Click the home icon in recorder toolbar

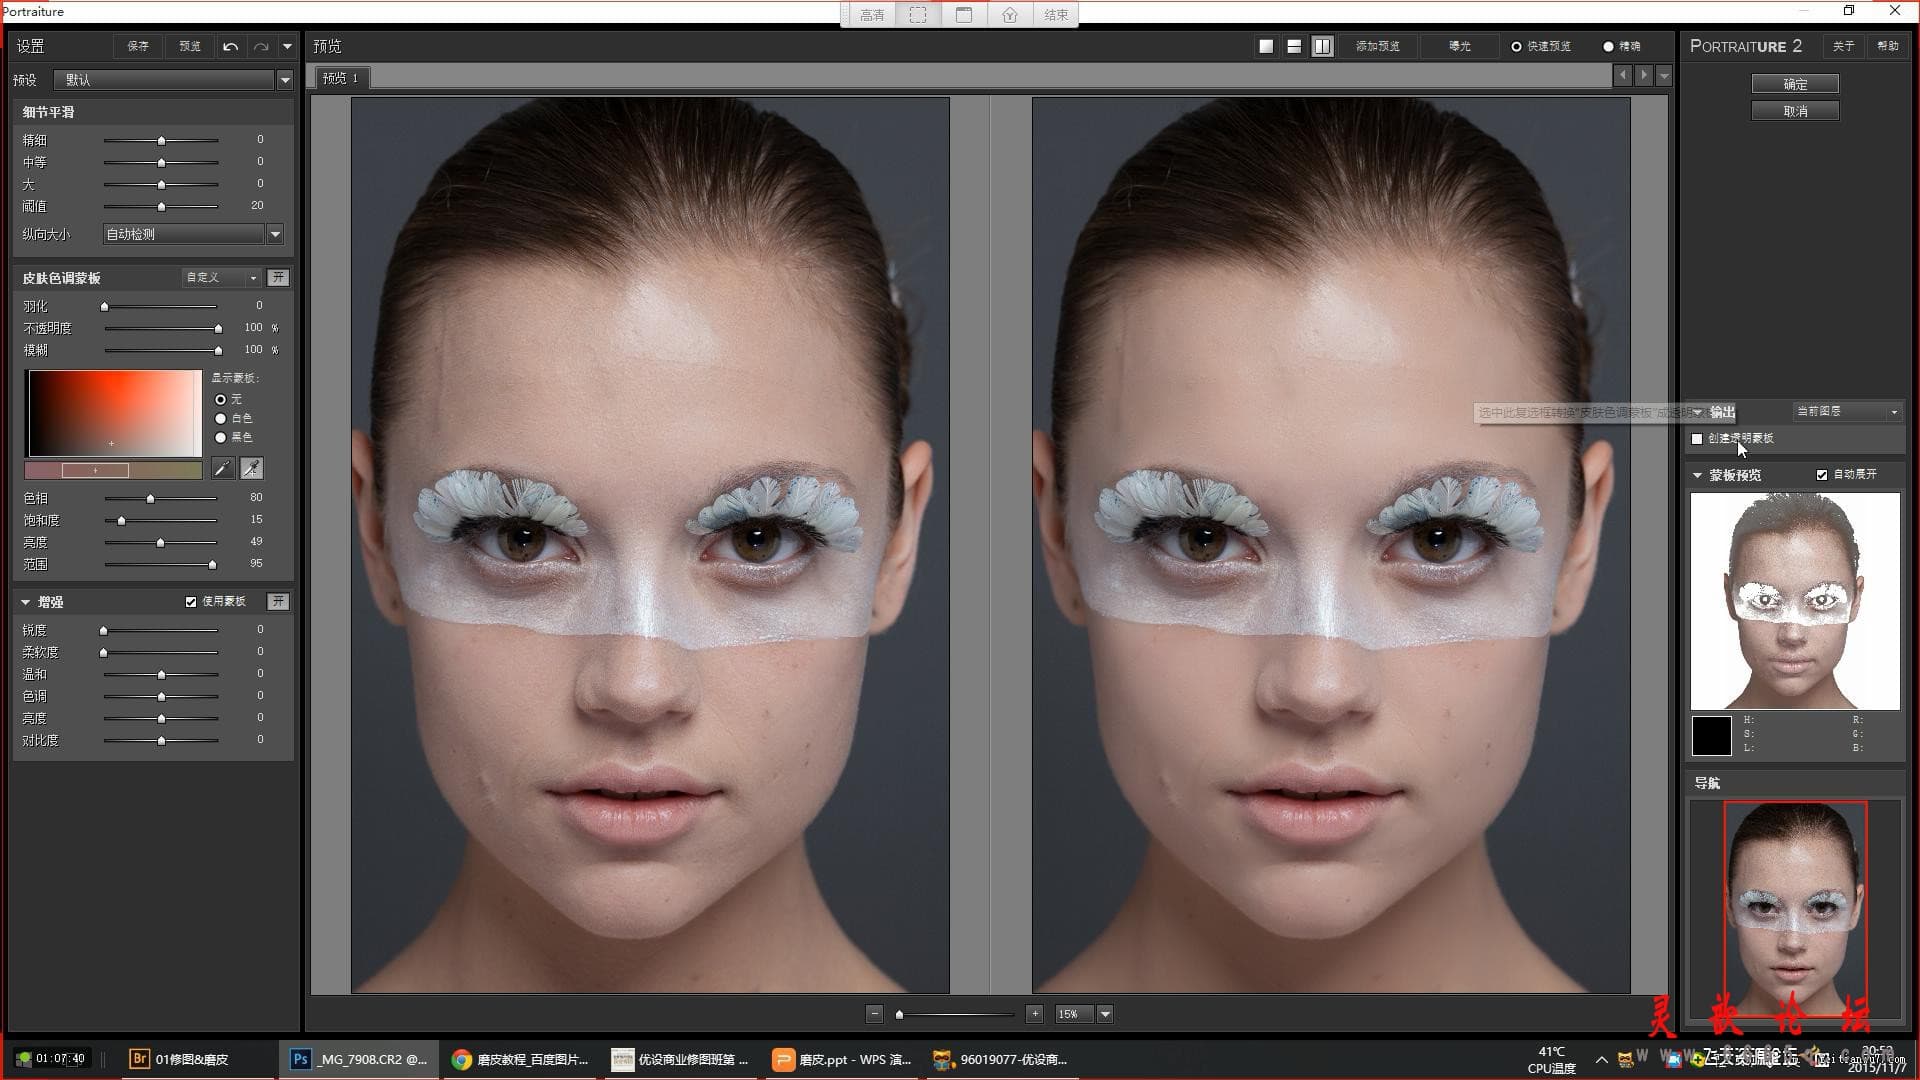1010,15
